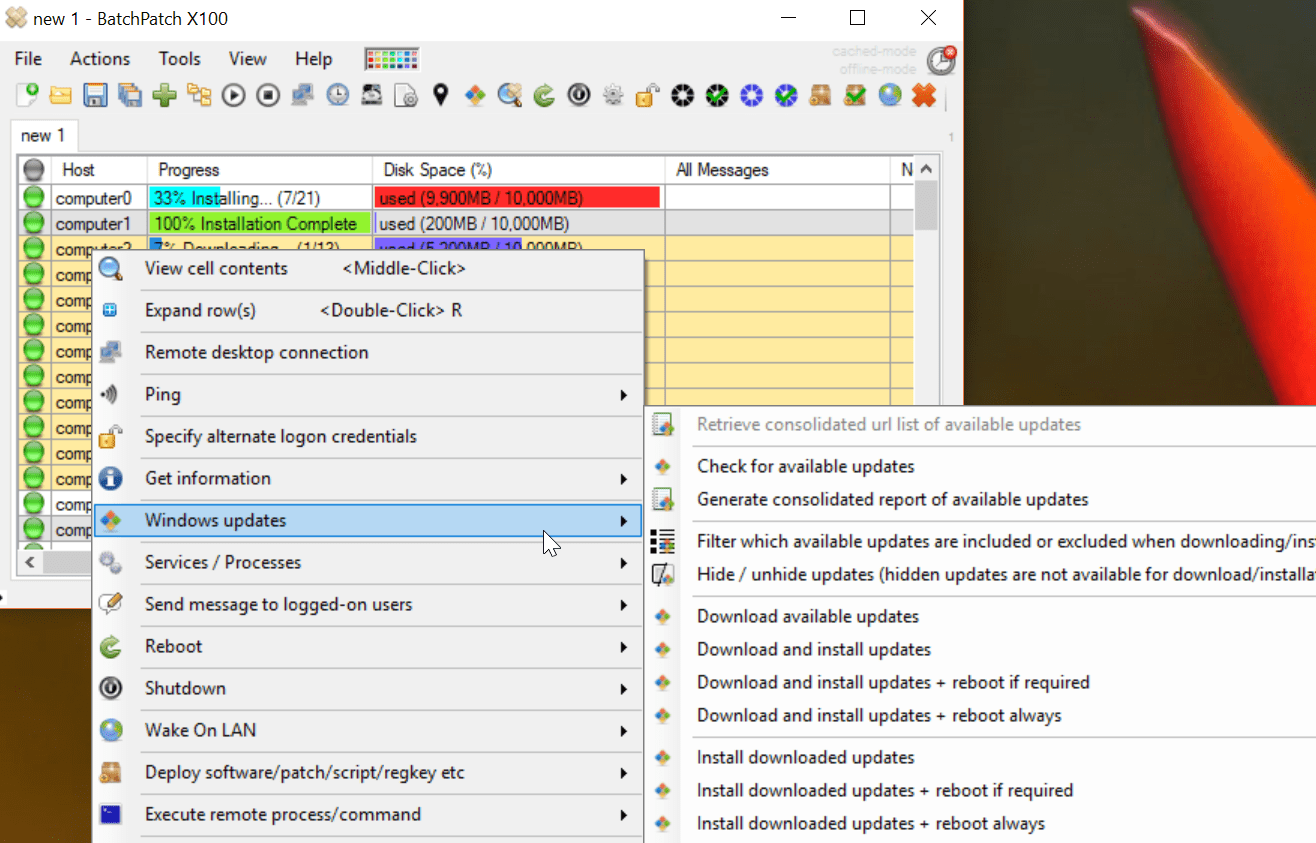This screenshot has width=1316, height=843.
Task: Sort by the All Messages column header
Action: [x=778, y=170]
